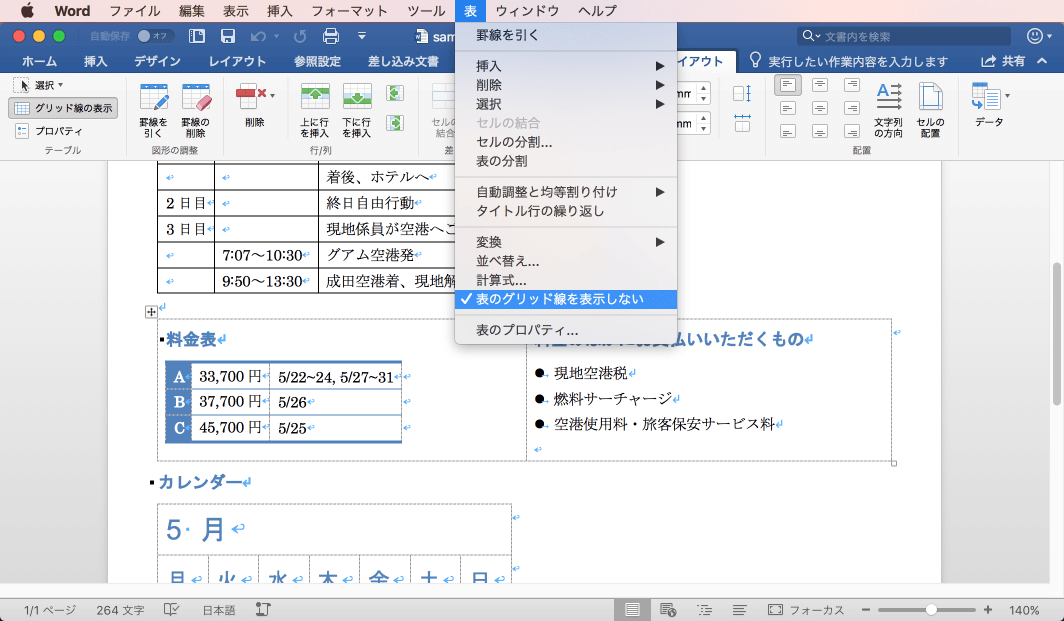Switch to the ホーム ribbon tab

pyautogui.click(x=39, y=61)
